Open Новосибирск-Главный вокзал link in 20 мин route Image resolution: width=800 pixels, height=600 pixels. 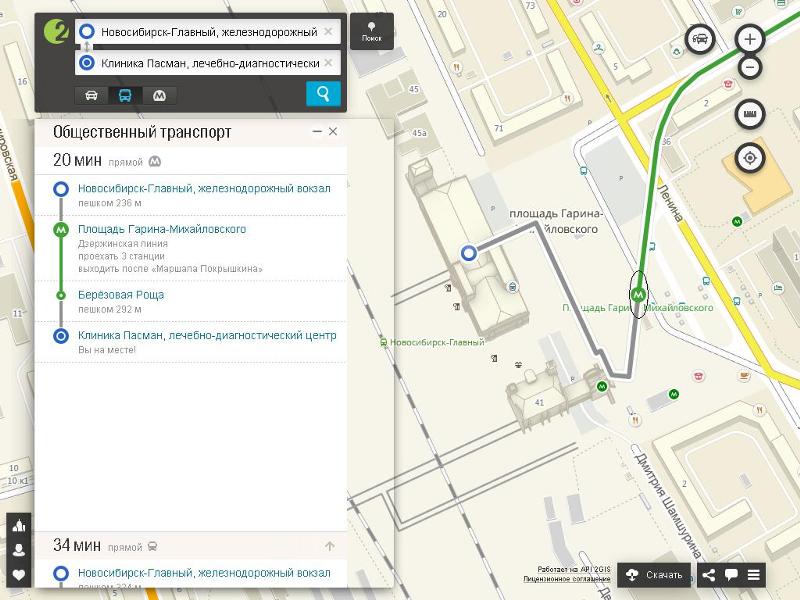tap(204, 188)
